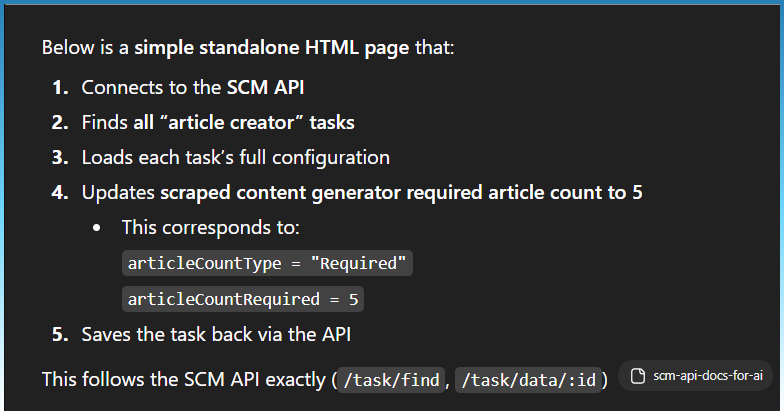Click "Saves the task back via the API"
Viewport: 784px width, 415px height.
[x=215, y=334]
